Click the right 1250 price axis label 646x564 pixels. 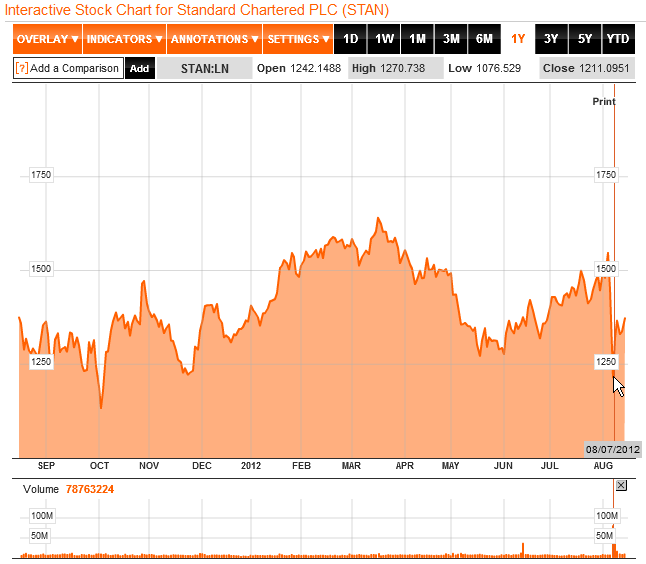(x=606, y=362)
